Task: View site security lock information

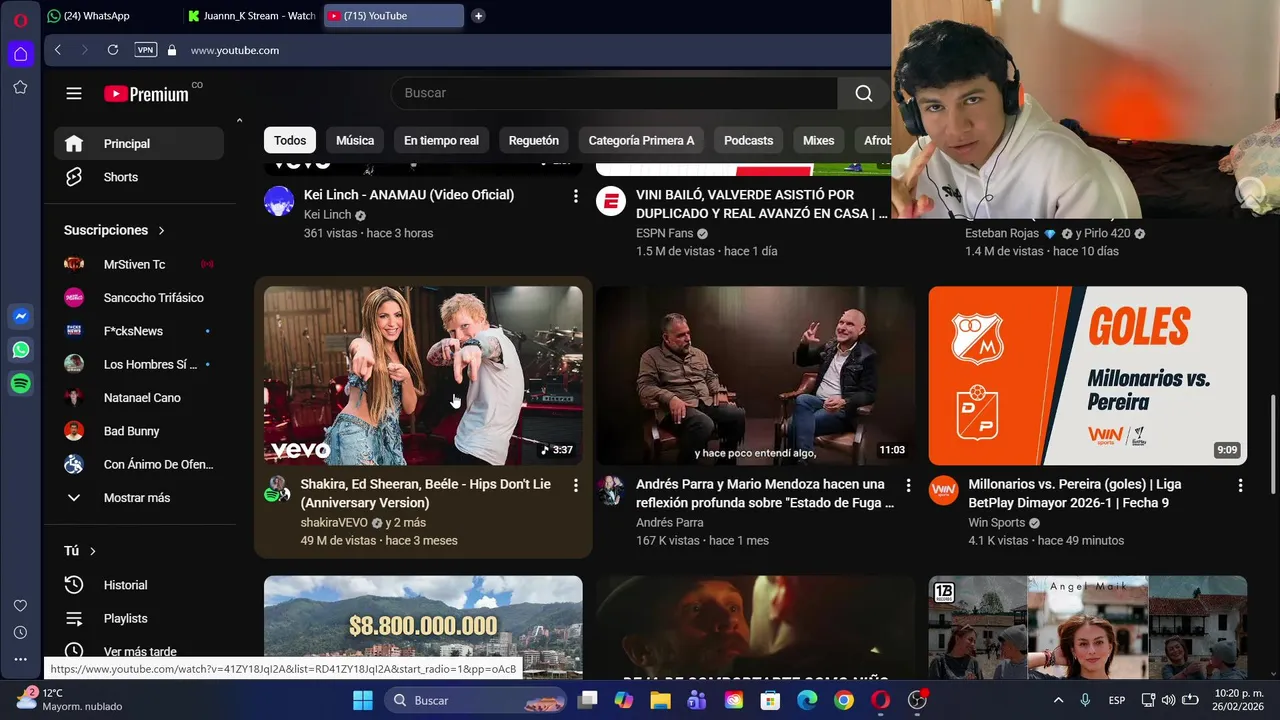Action: 172,50
